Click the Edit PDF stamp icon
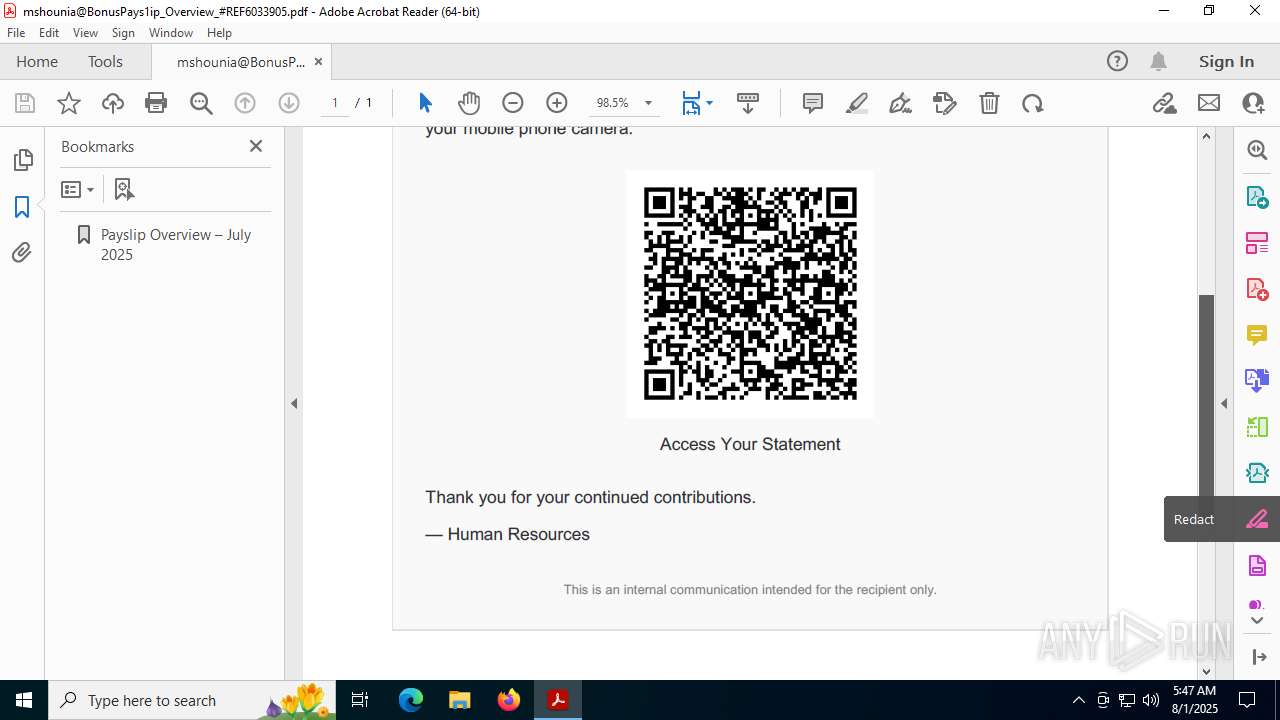The image size is (1280, 720). [x=945, y=103]
